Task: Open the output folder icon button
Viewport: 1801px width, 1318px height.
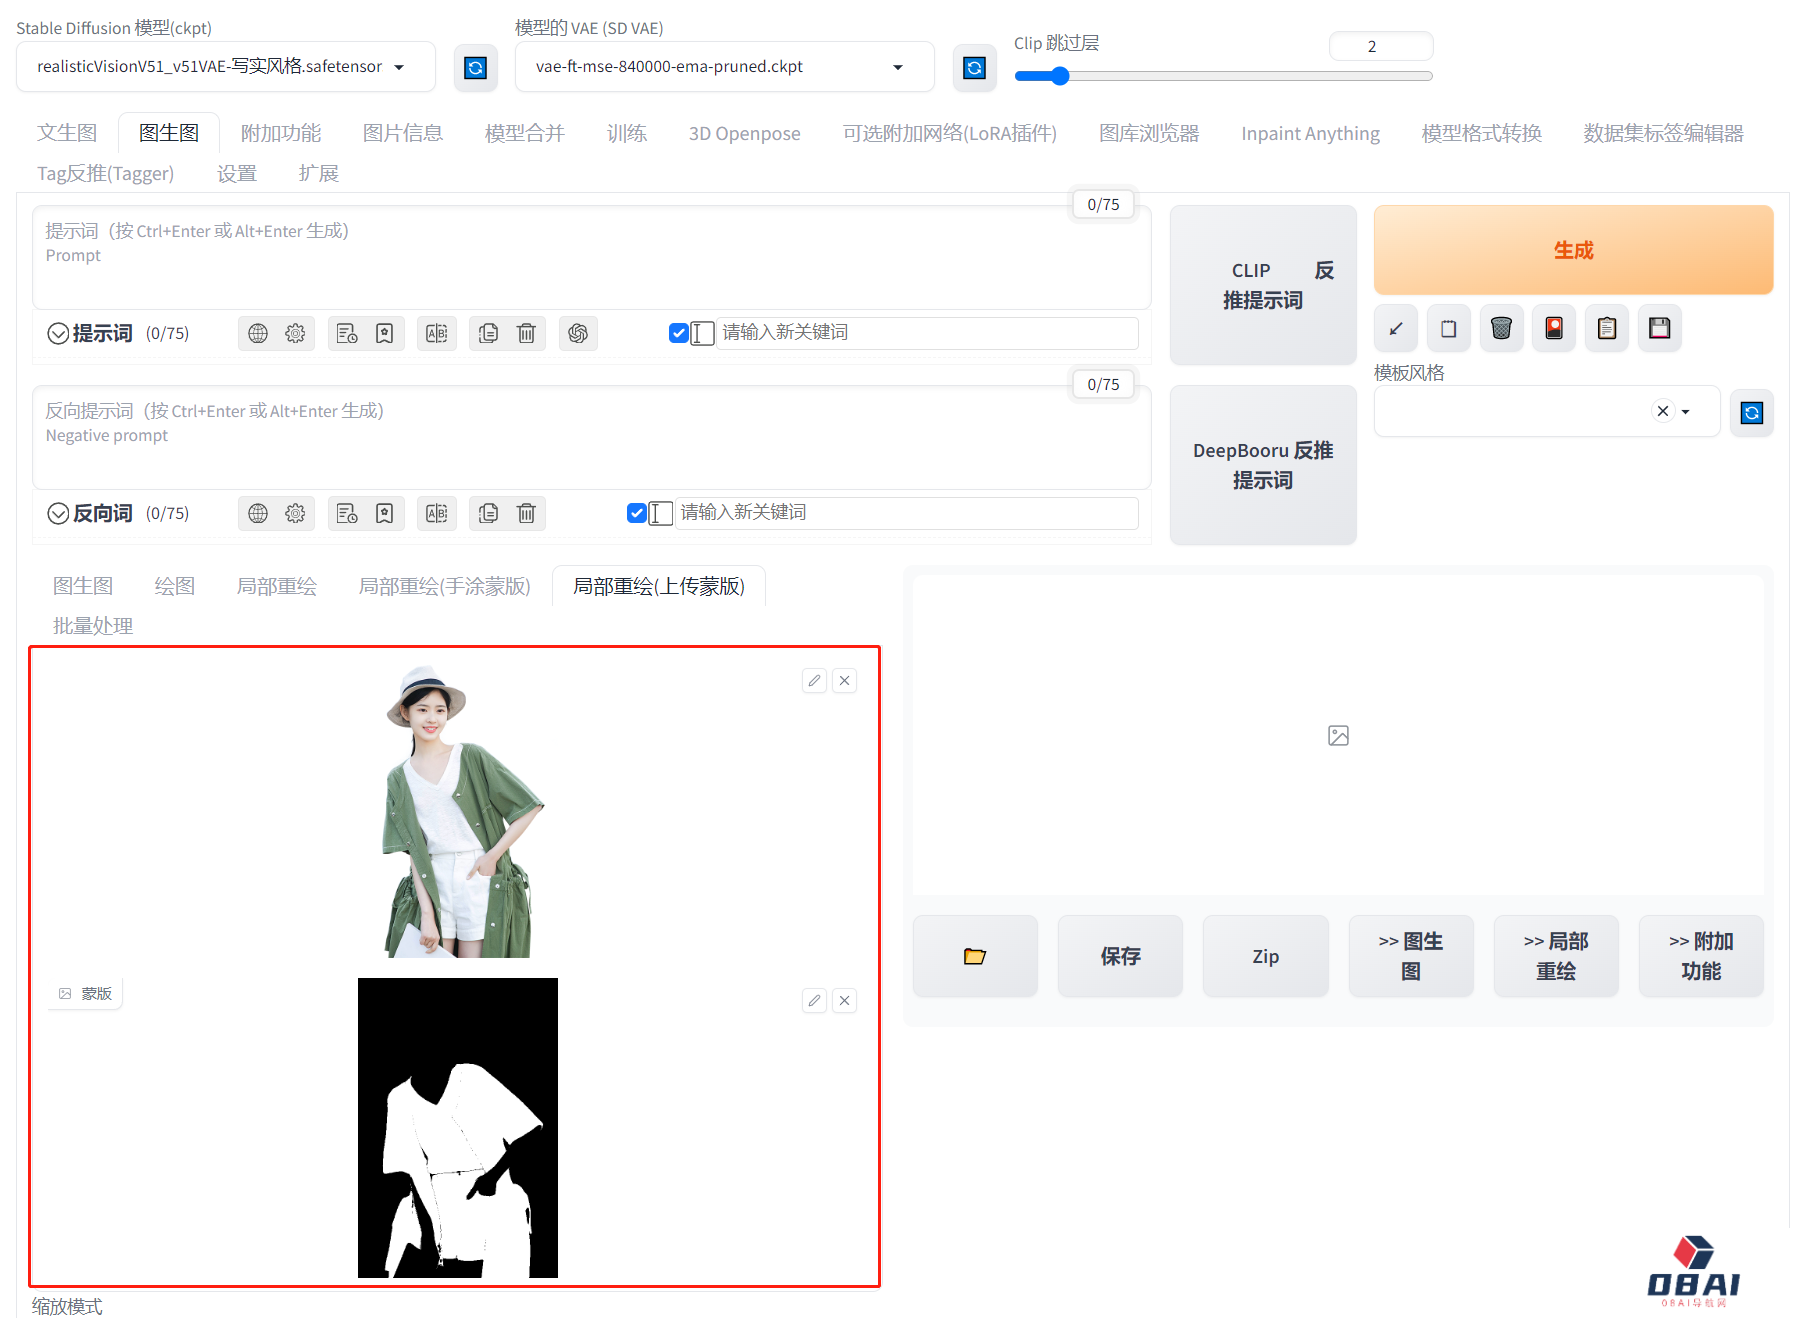Action: [x=974, y=957]
